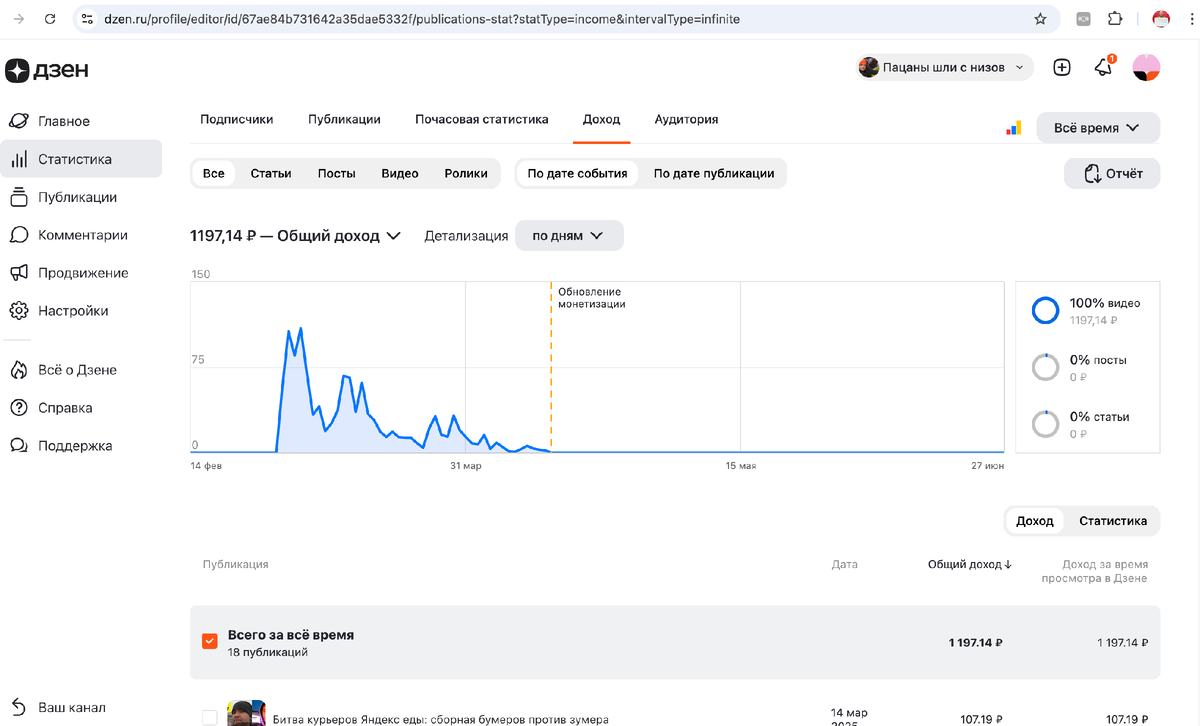The width and height of the screenshot is (1200, 726).
Task: Click the browser forward arrow
Action: (19, 18)
